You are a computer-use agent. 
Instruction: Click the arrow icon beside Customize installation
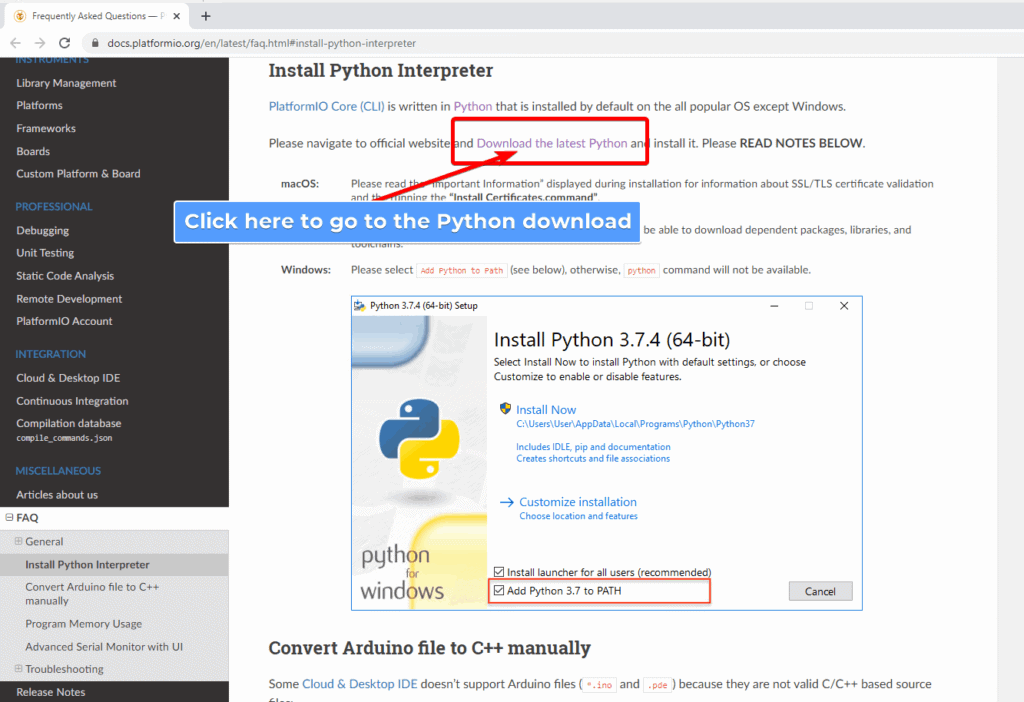[507, 502]
